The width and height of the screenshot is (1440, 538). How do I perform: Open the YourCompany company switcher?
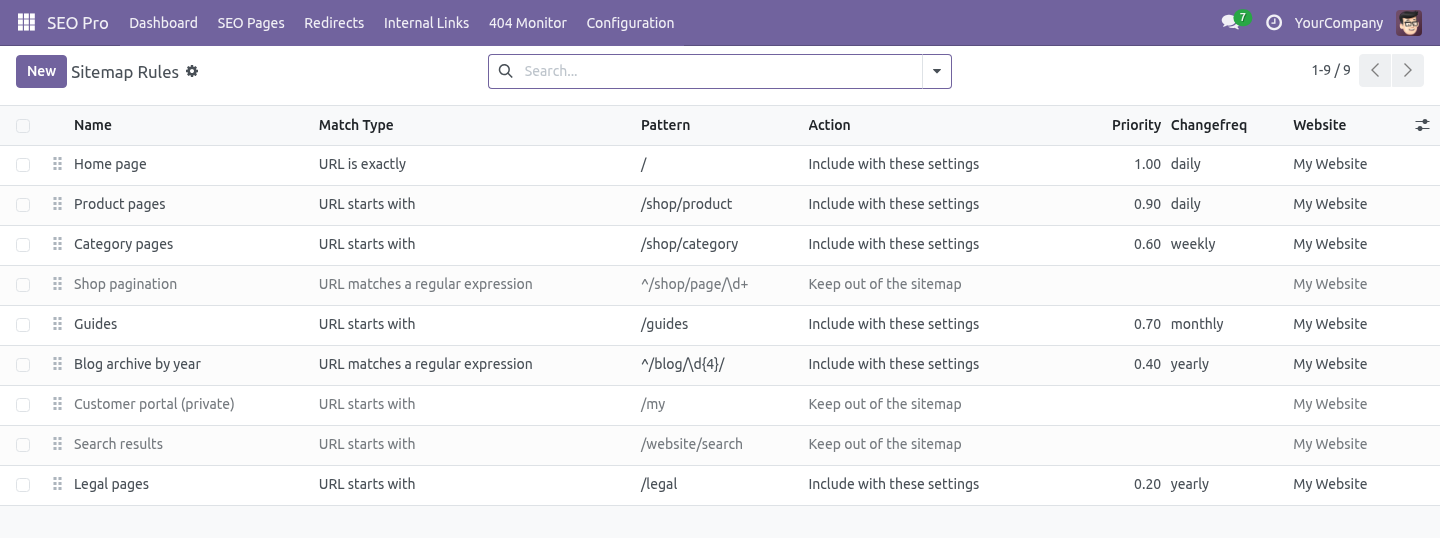(x=1339, y=22)
